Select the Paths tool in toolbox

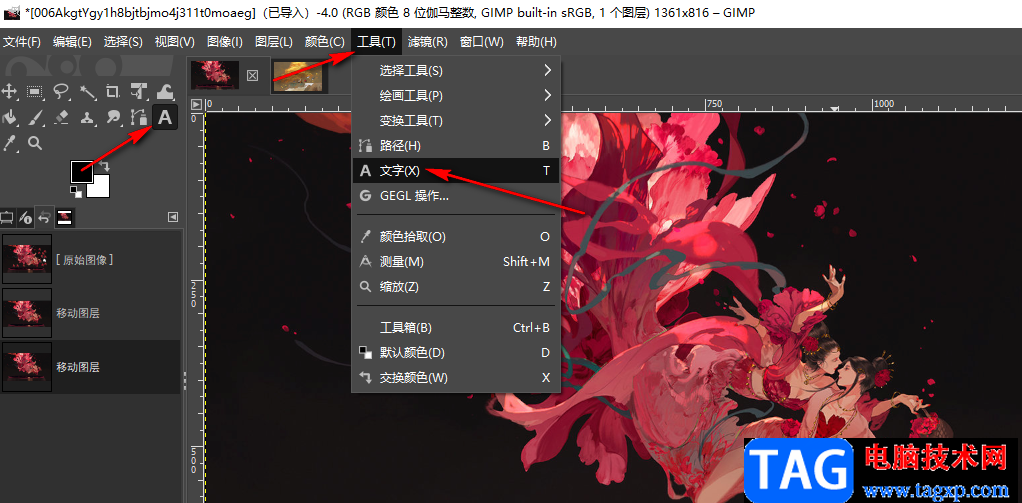tap(139, 117)
